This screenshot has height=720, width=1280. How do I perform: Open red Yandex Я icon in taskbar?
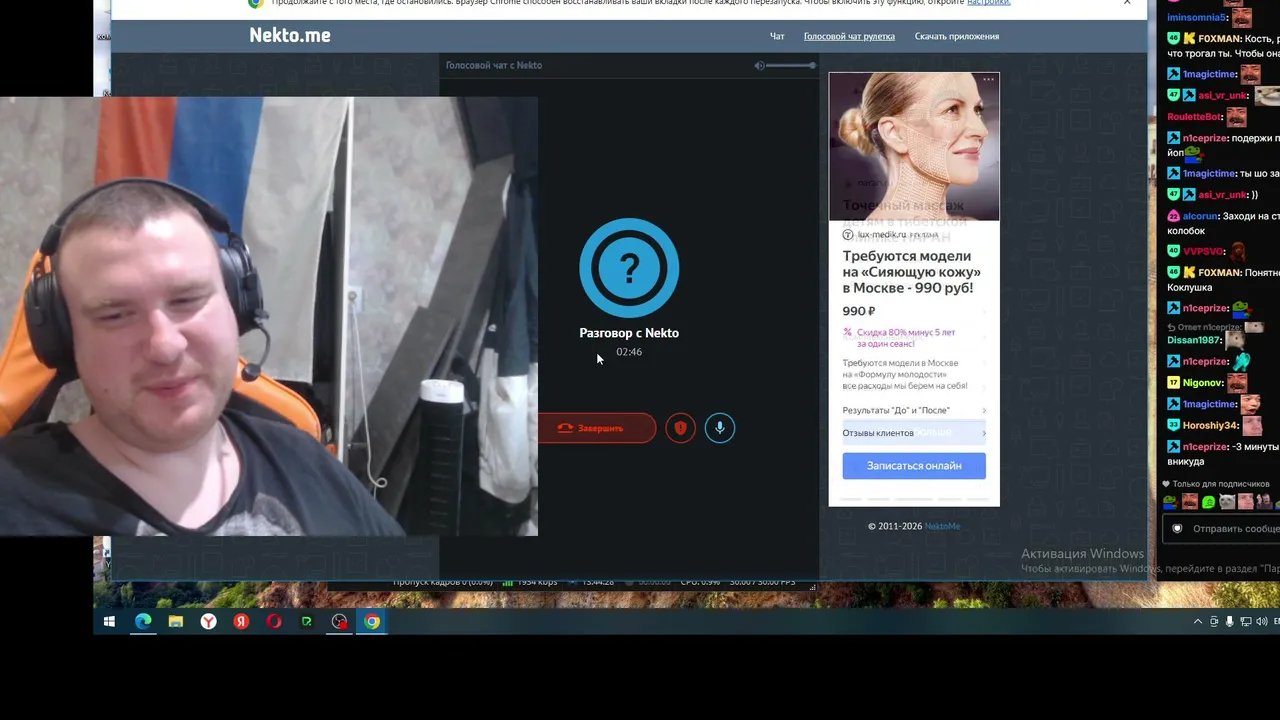click(x=241, y=622)
